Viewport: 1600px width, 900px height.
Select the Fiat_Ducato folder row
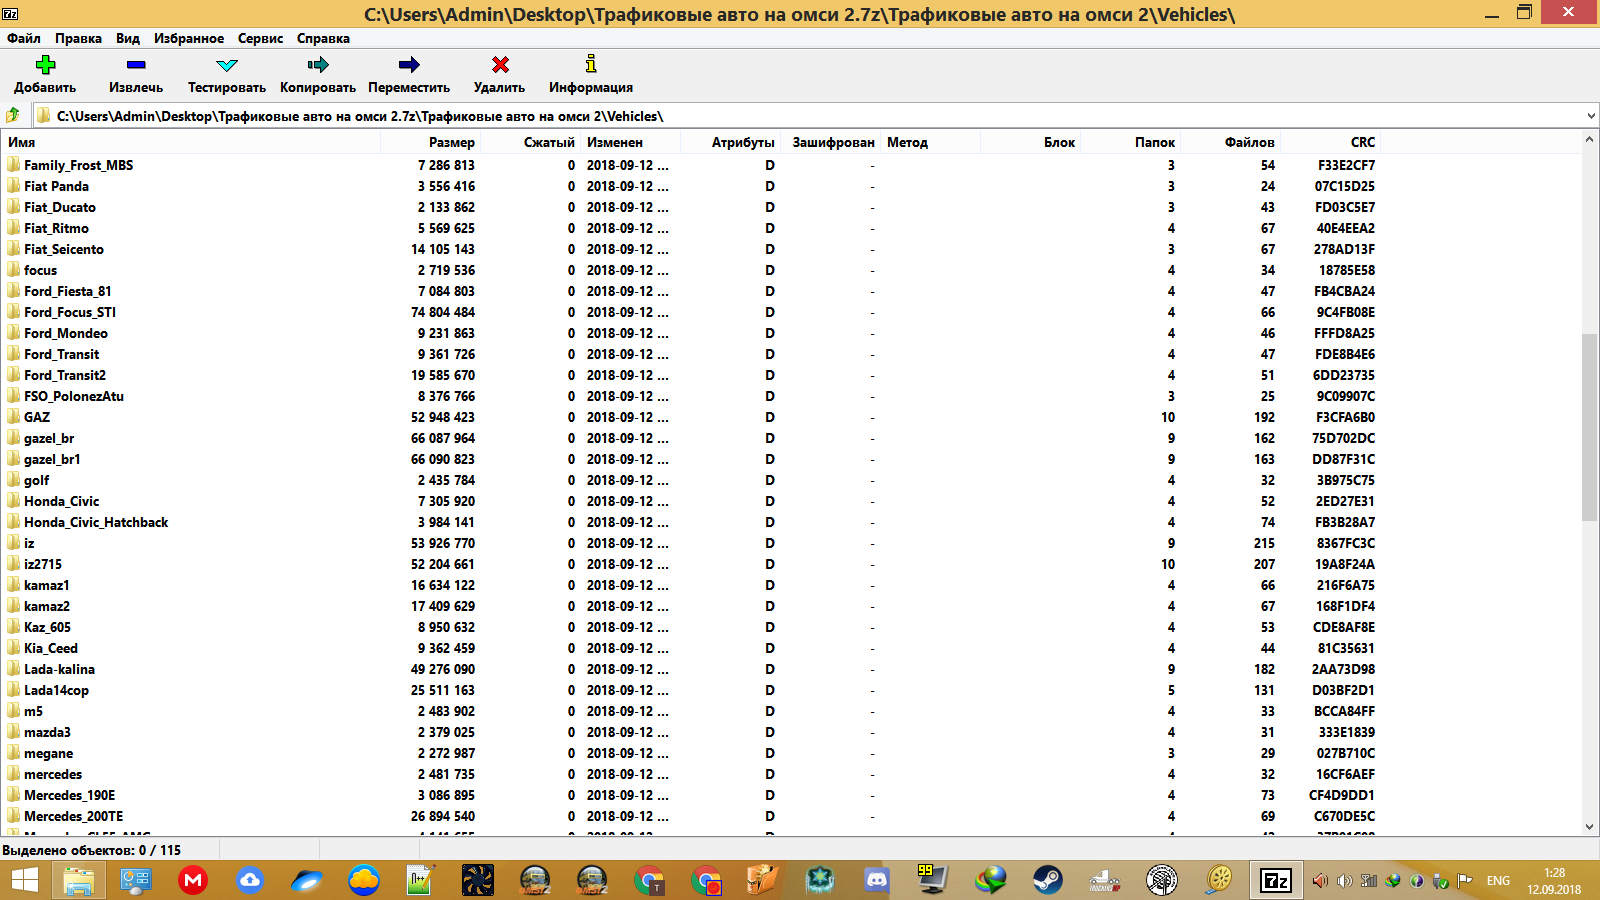point(690,207)
